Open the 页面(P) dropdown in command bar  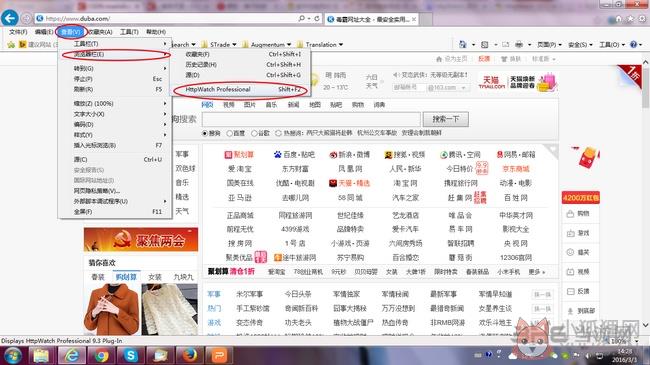coord(549,44)
